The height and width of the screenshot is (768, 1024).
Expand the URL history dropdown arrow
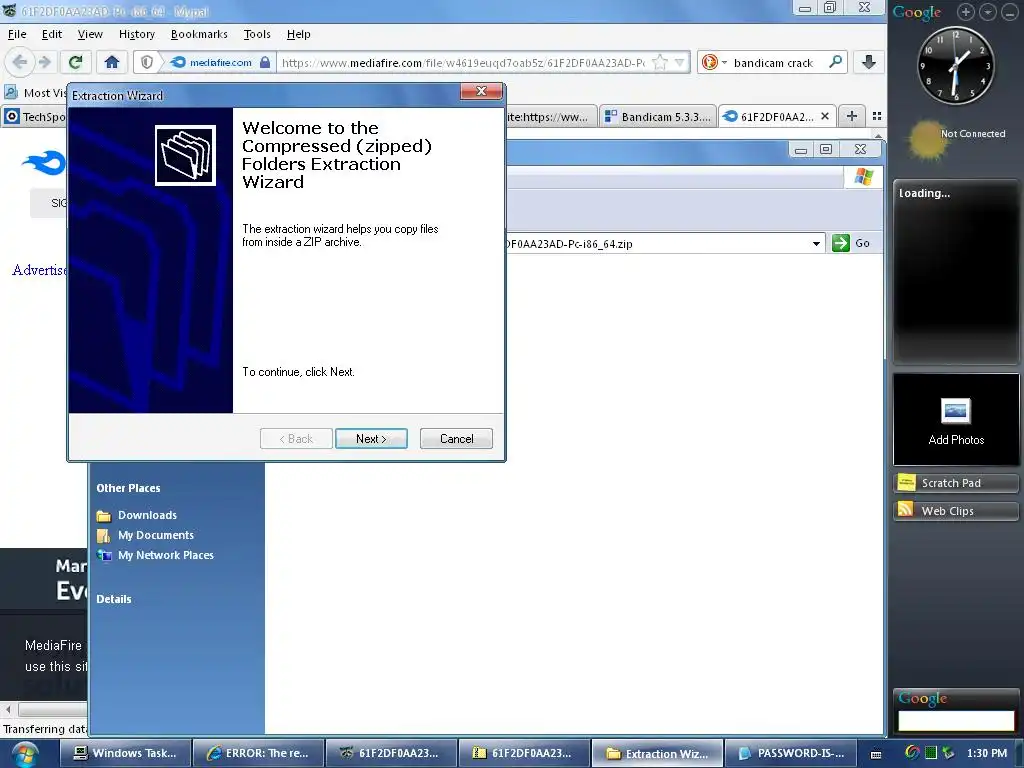click(680, 62)
